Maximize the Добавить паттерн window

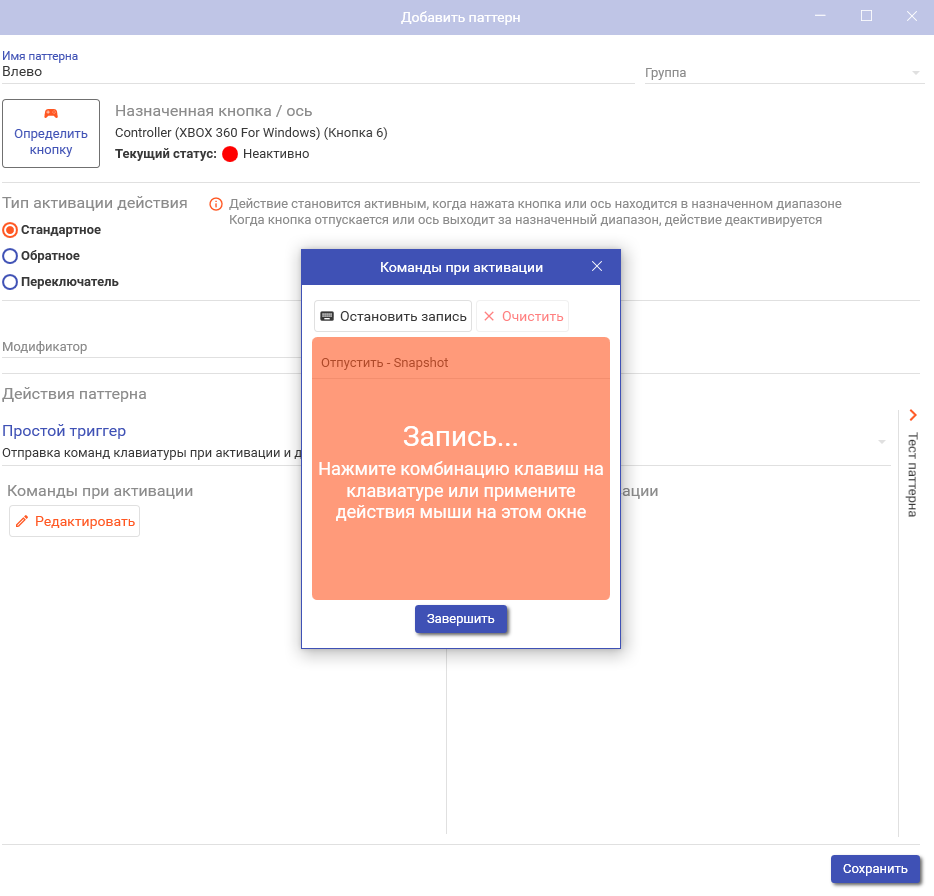click(866, 16)
